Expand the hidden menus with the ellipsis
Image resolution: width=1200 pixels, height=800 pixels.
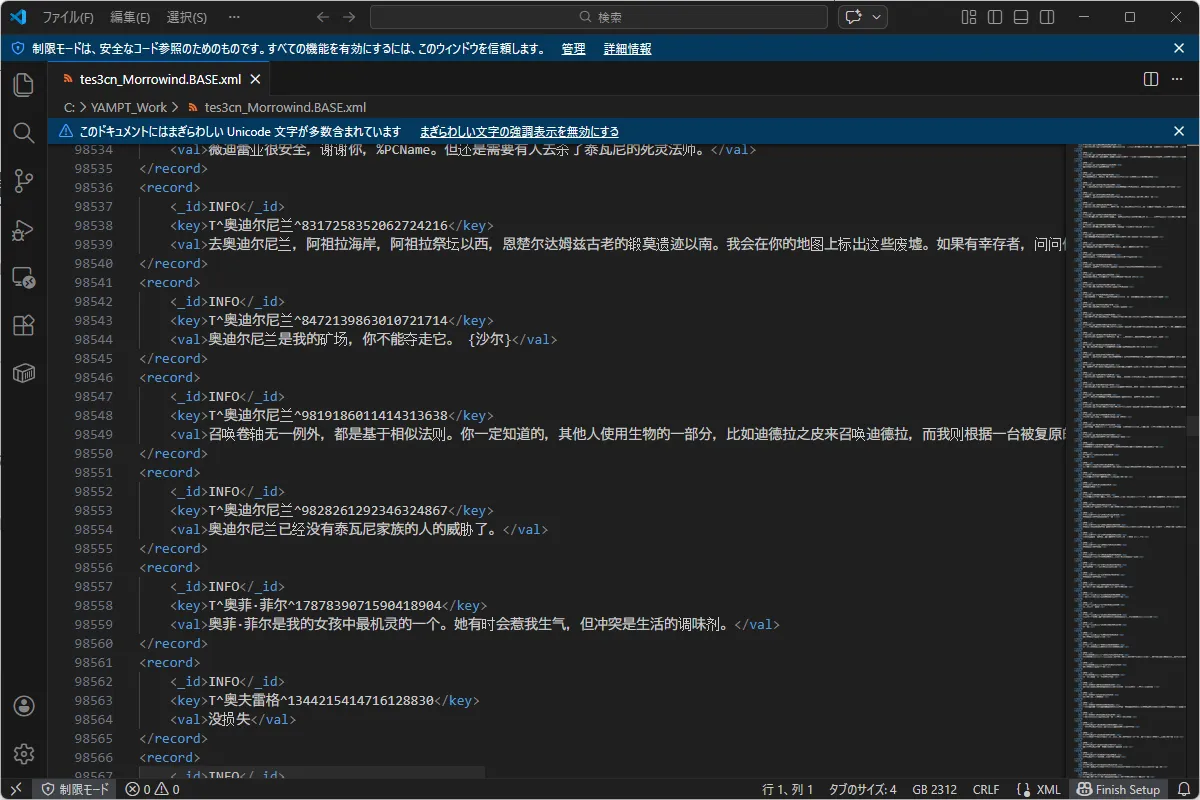point(234,17)
